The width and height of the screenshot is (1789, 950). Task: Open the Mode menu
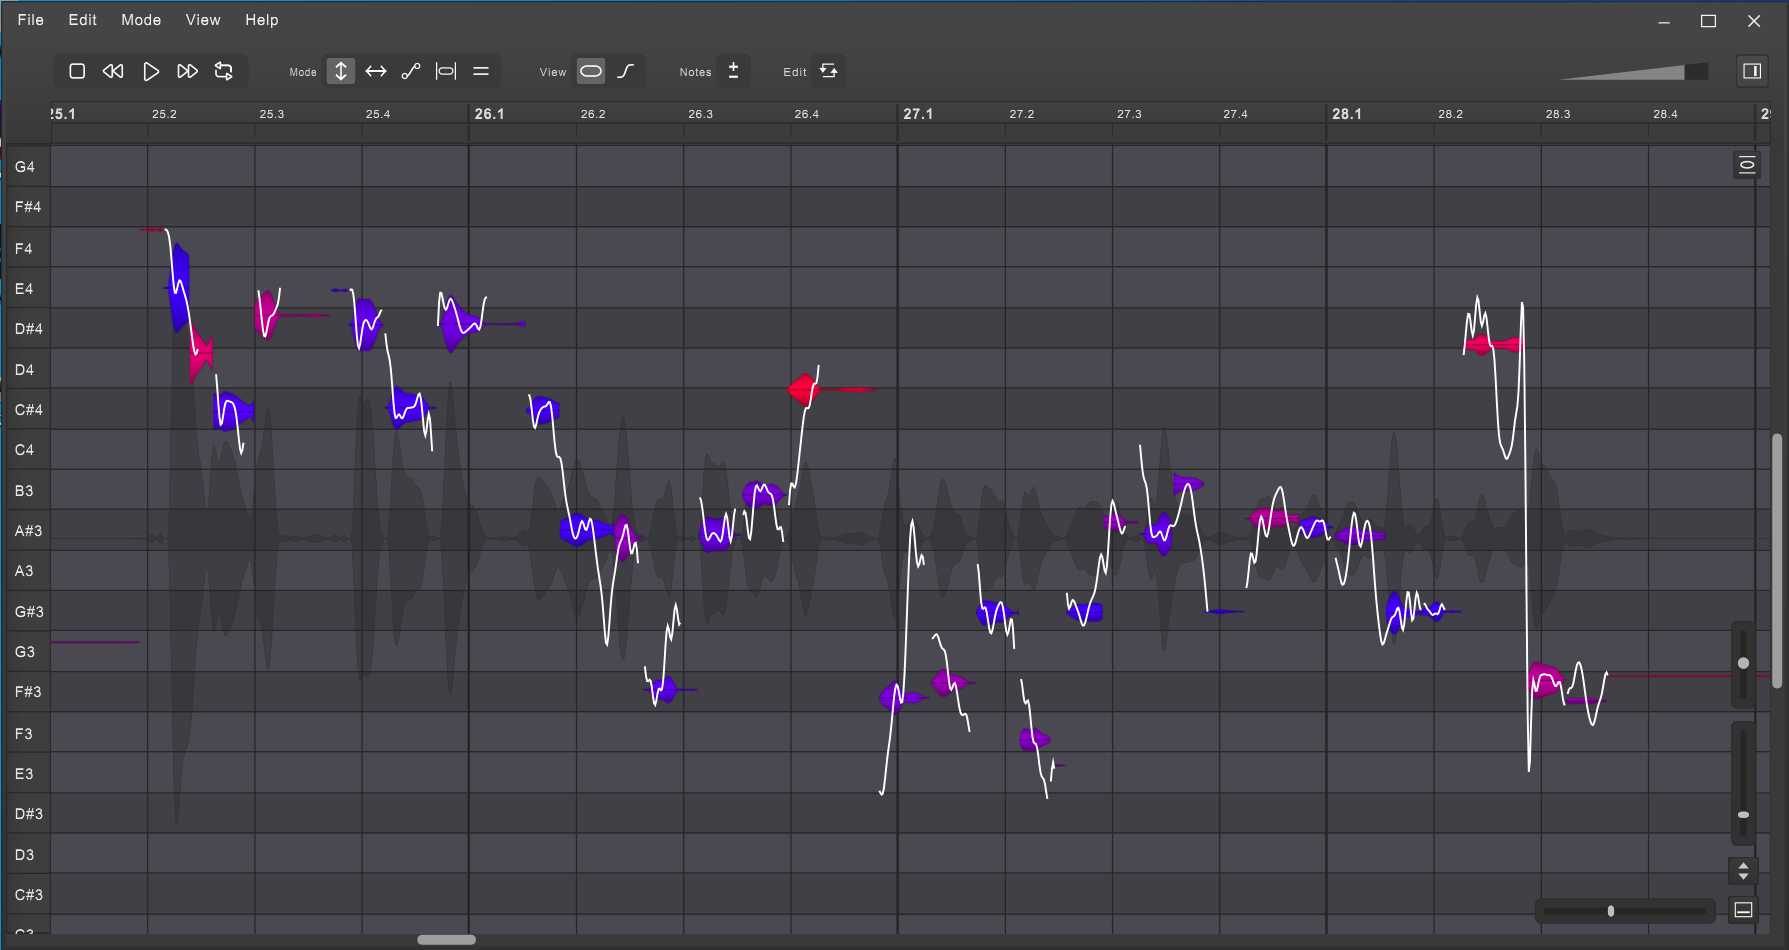coord(141,20)
